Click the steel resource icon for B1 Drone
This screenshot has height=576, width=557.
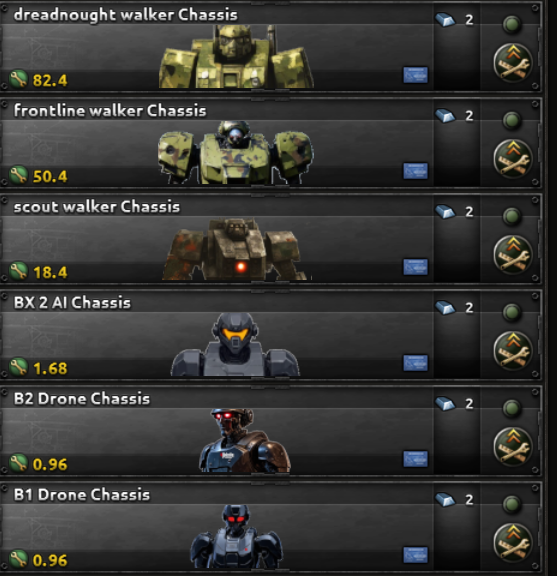445,500
